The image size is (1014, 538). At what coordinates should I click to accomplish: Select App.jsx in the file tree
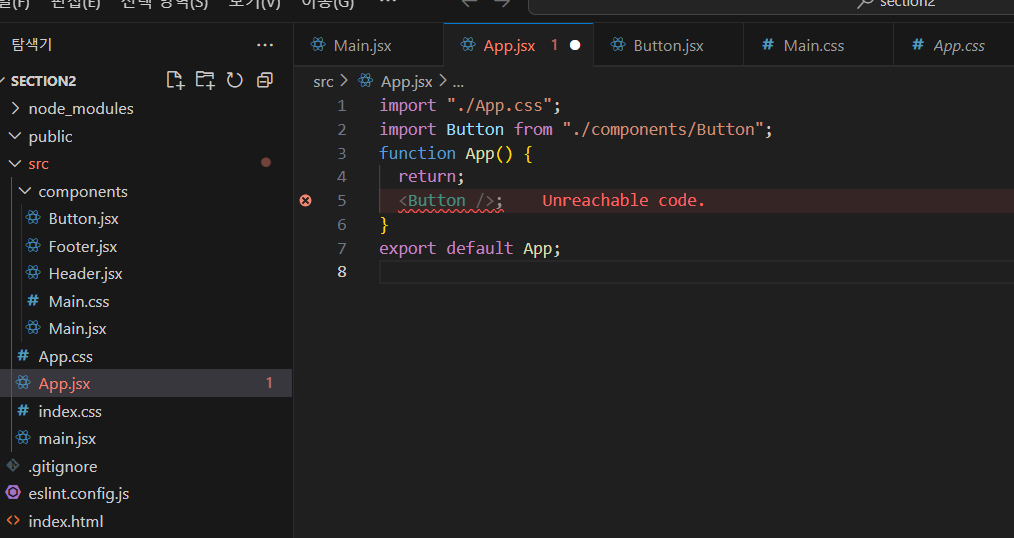tap(146, 383)
